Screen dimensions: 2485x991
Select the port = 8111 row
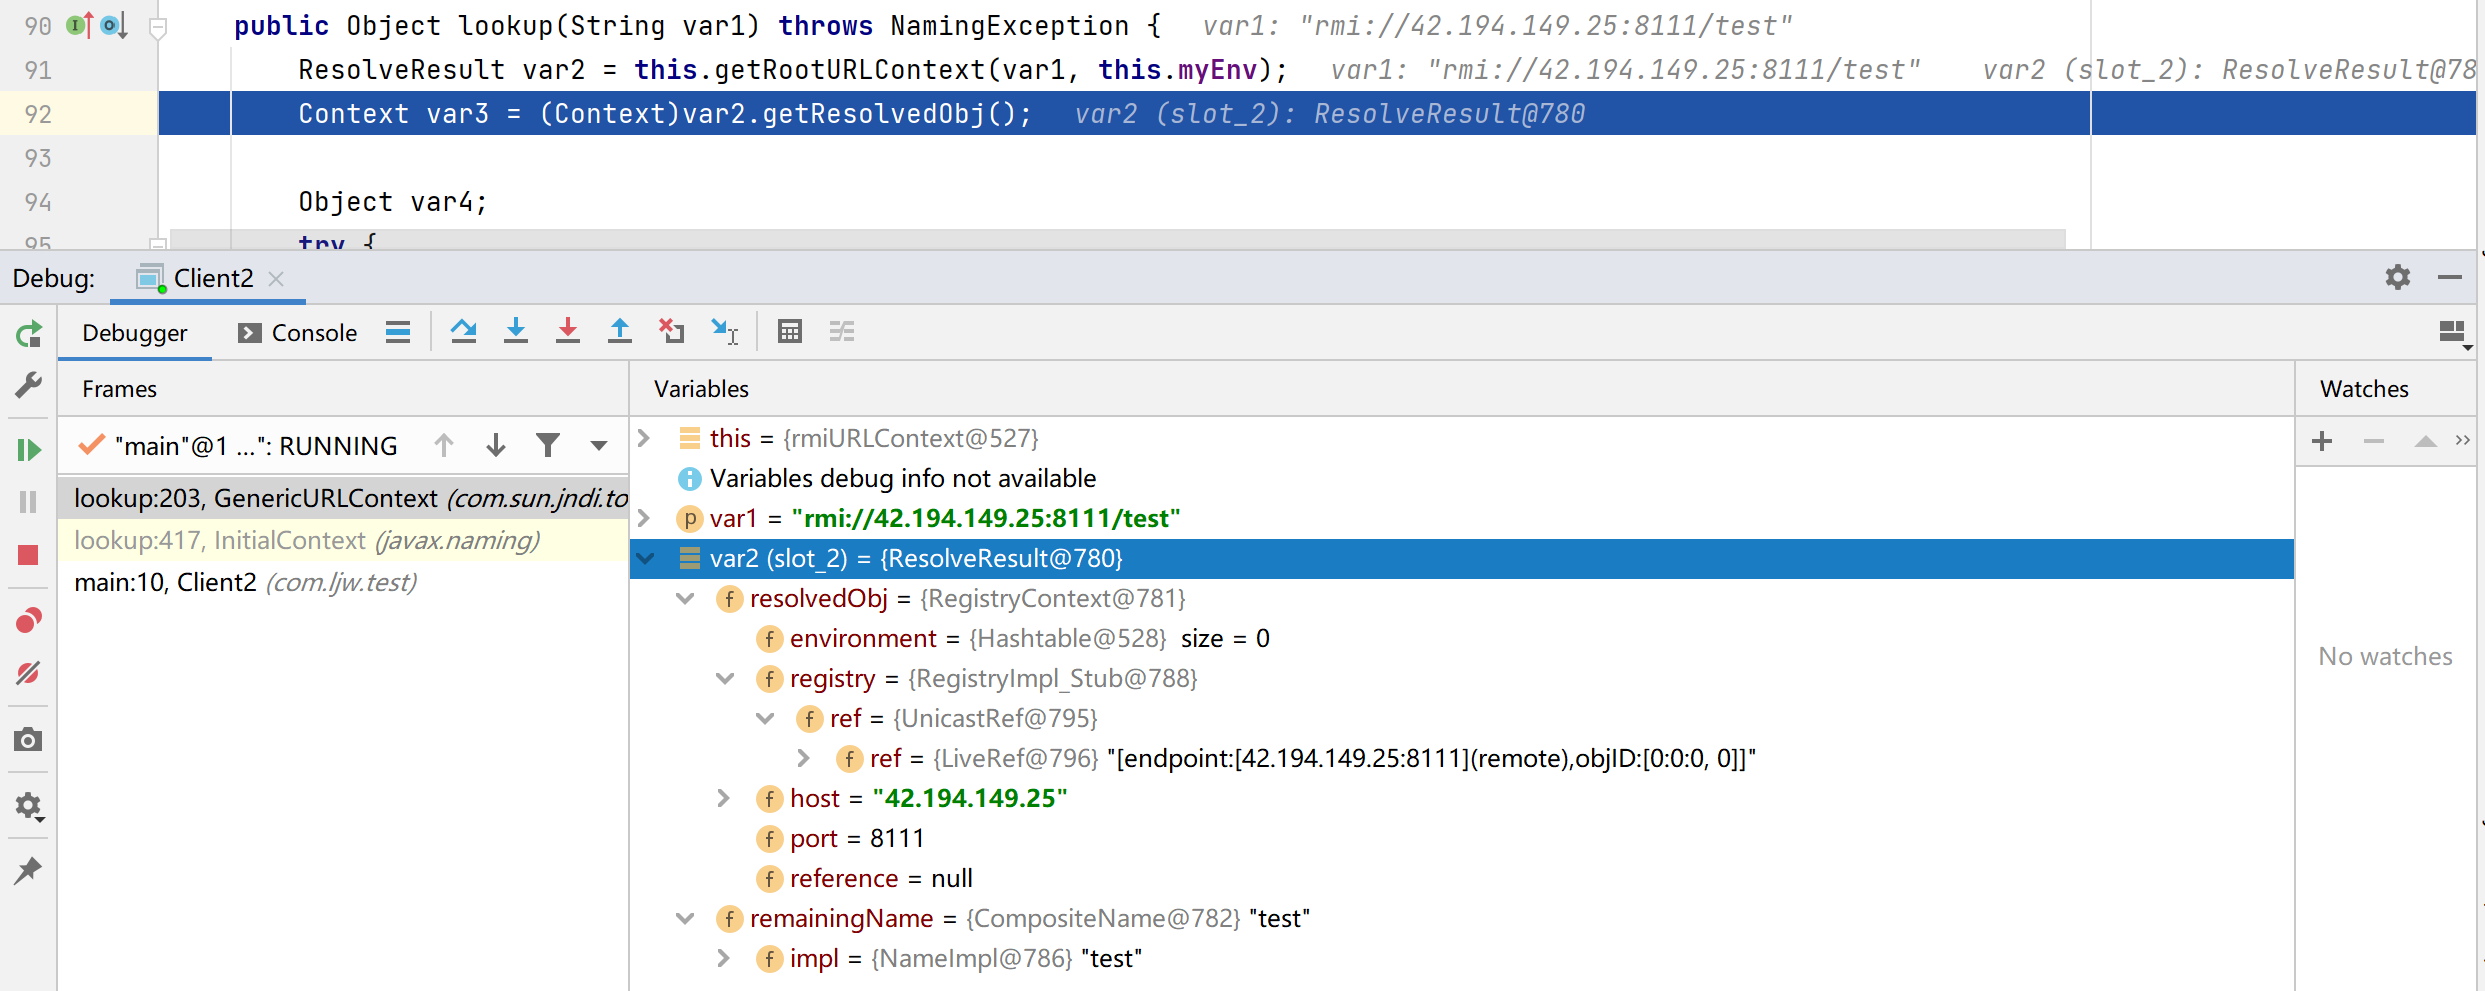1462,838
